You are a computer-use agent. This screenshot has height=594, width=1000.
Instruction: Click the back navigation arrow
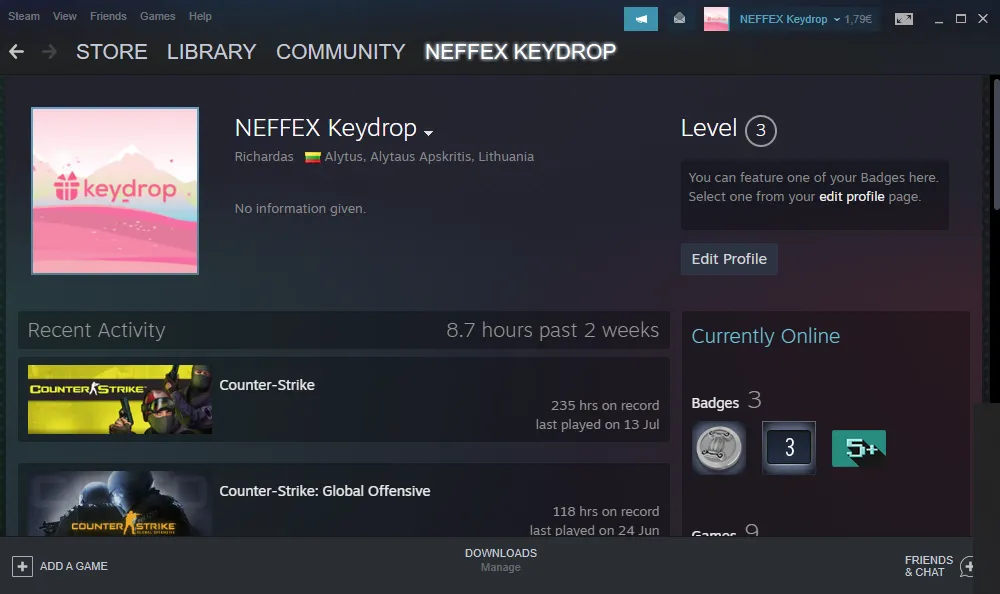[17, 52]
